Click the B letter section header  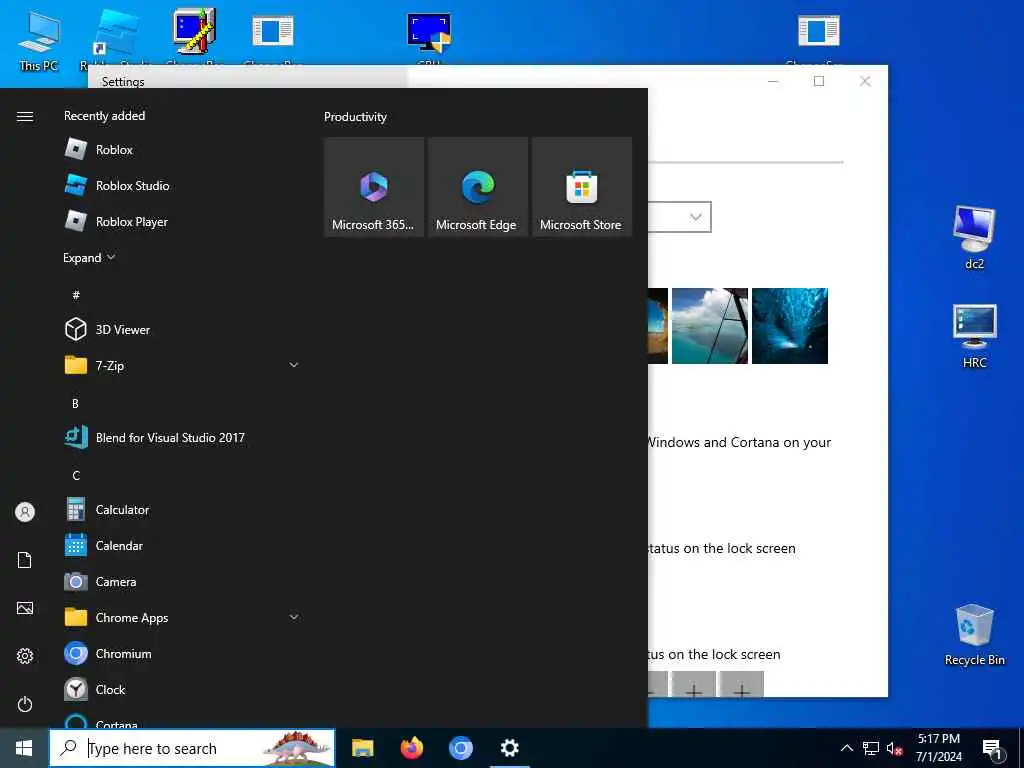[75, 404]
